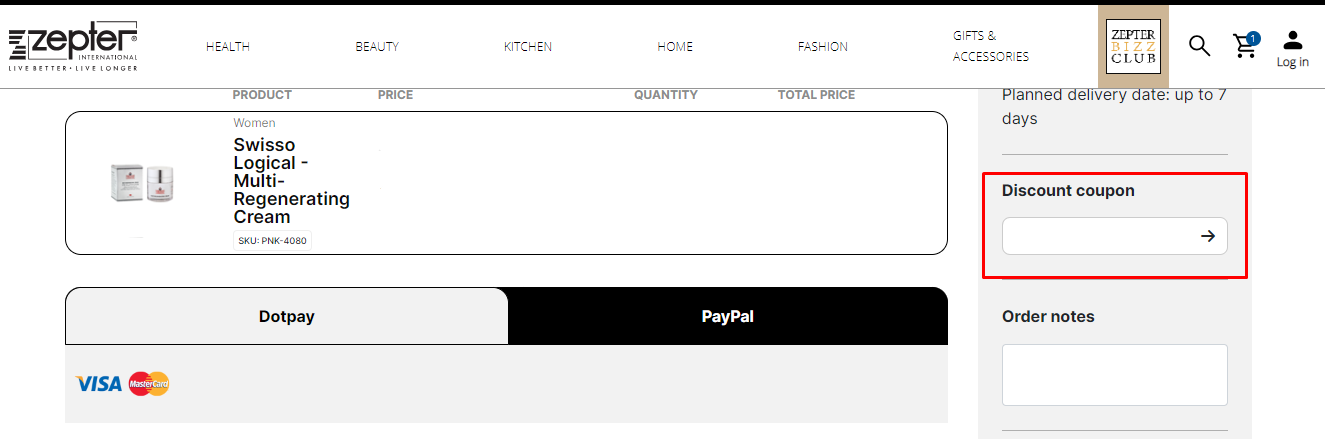View the cream product thumbnail image
Image resolution: width=1325 pixels, height=439 pixels.
point(141,184)
